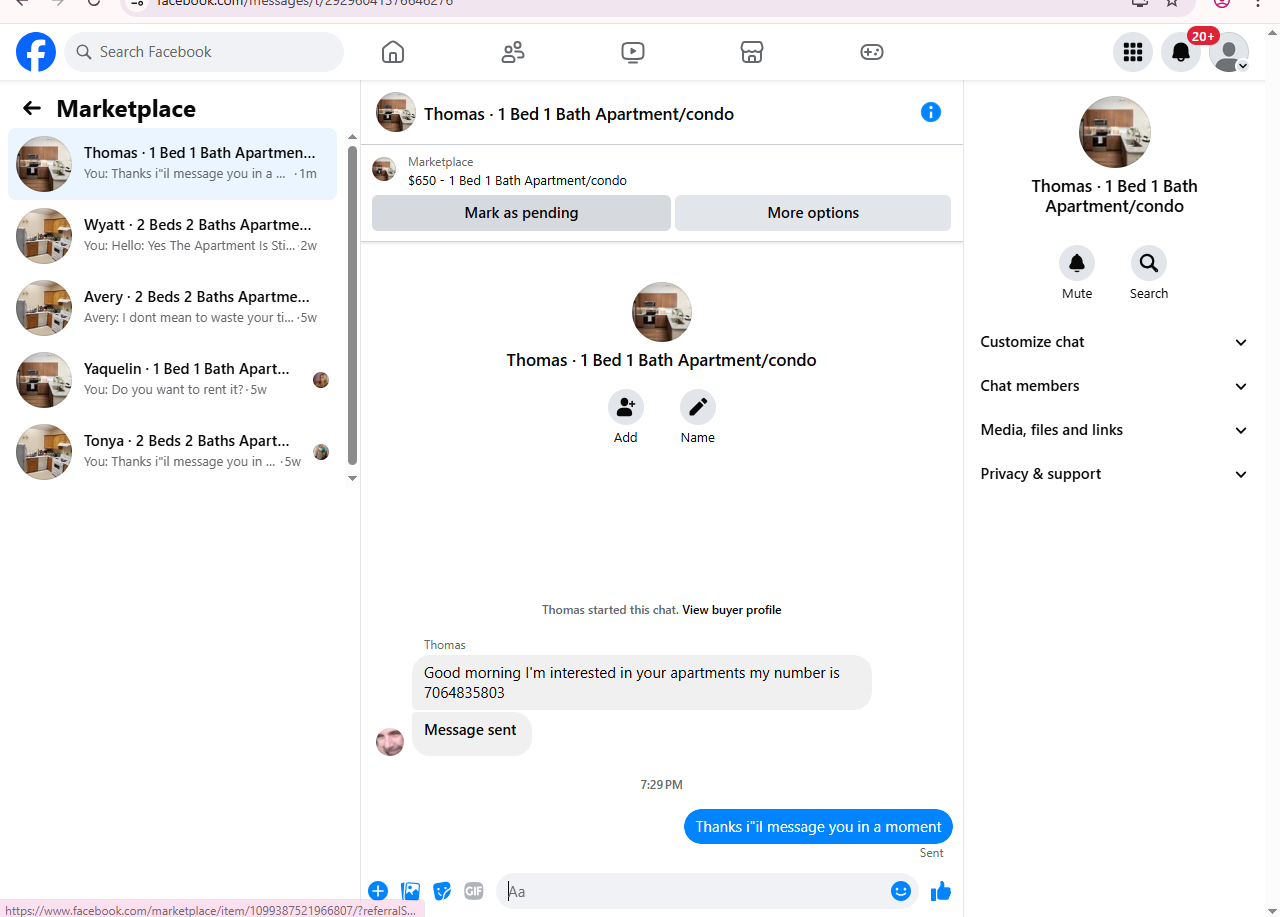Add people using the Add icon
The width and height of the screenshot is (1280, 917).
[x=626, y=407]
